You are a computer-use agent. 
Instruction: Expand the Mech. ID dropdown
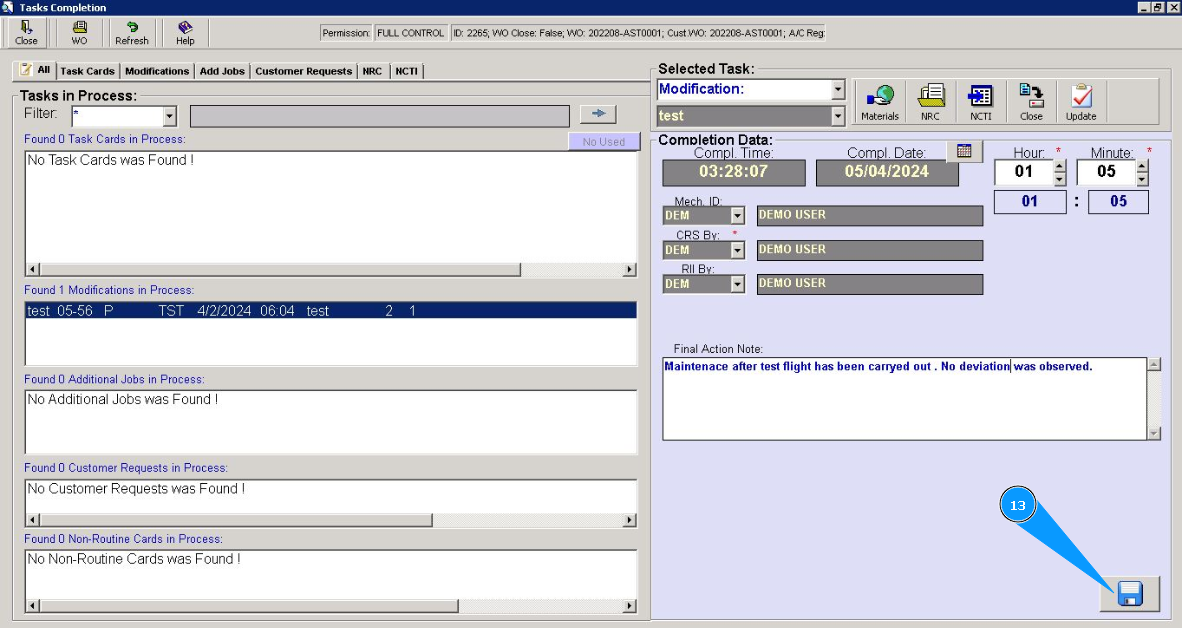tap(737, 216)
